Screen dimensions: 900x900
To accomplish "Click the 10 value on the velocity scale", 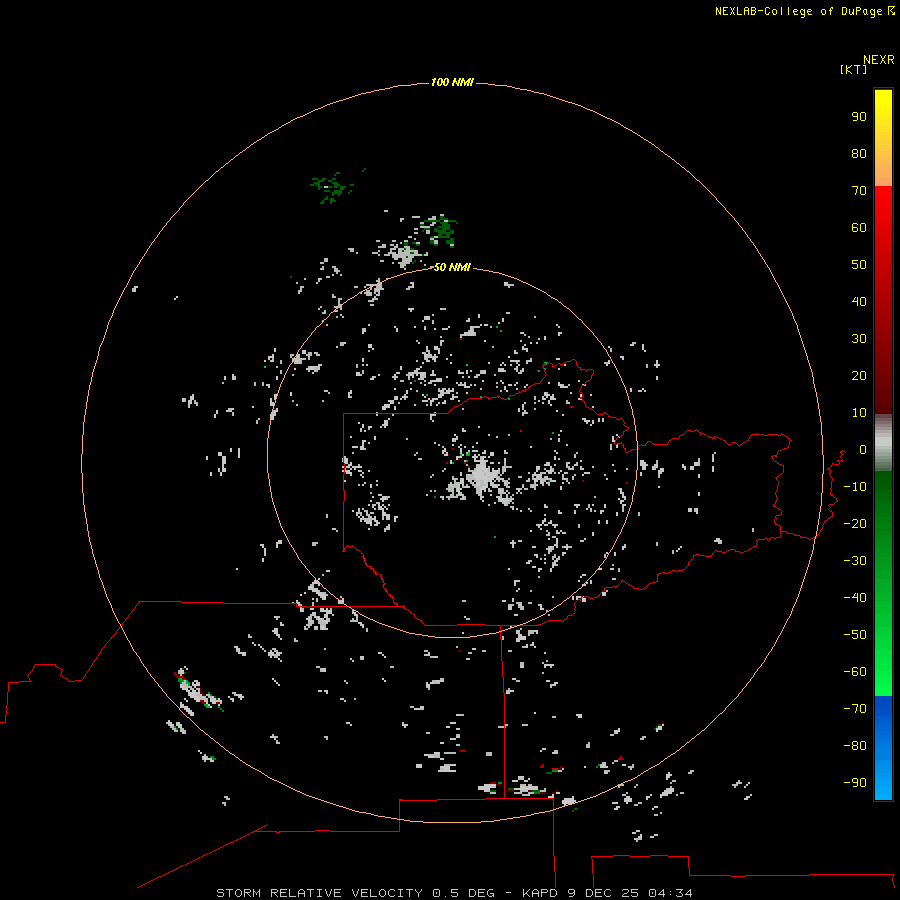I will coord(859,413).
